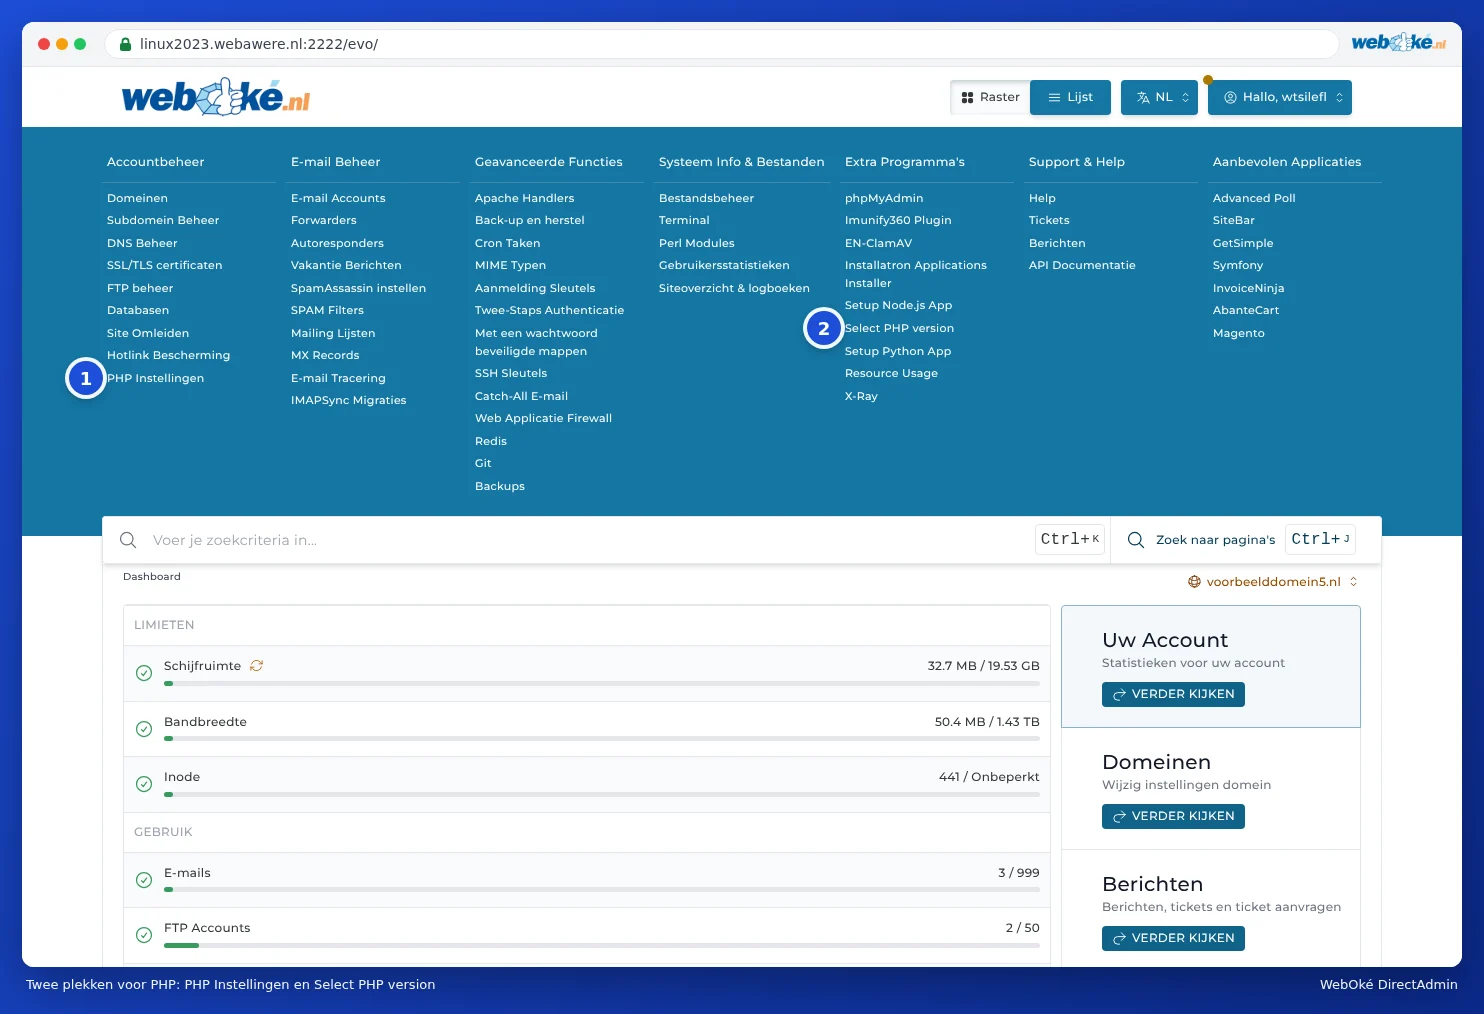The image size is (1484, 1014).
Task: Click VERDER KIJKEN under Berichten
Action: tap(1173, 938)
